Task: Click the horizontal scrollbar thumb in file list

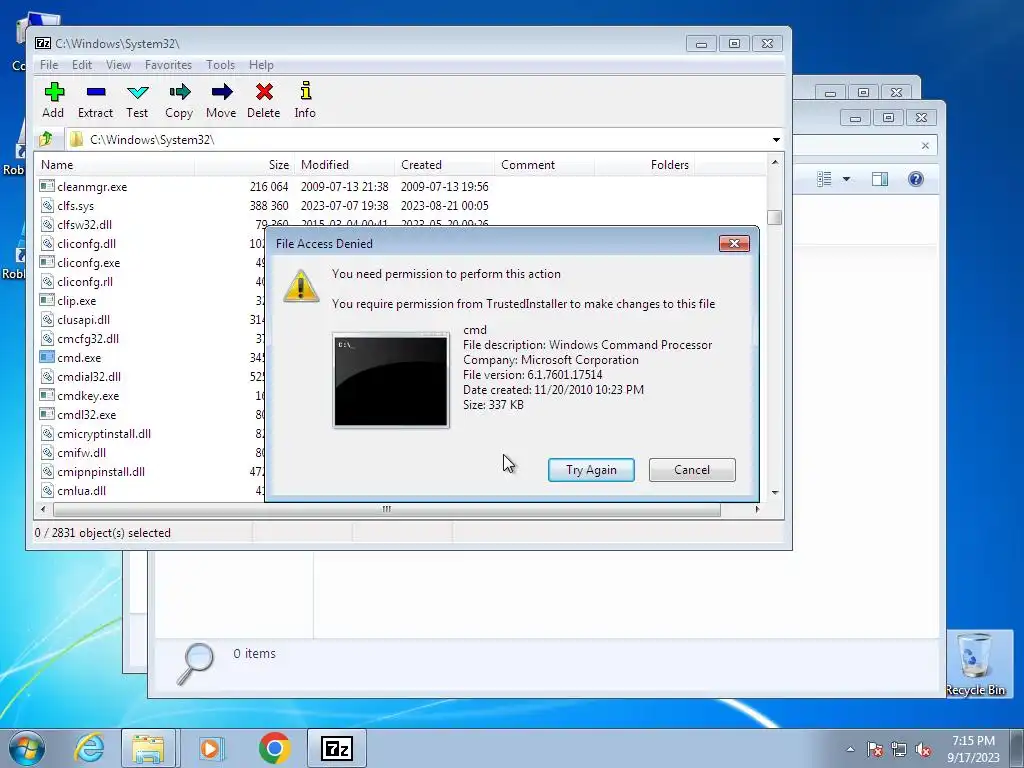Action: pyautogui.click(x=387, y=509)
